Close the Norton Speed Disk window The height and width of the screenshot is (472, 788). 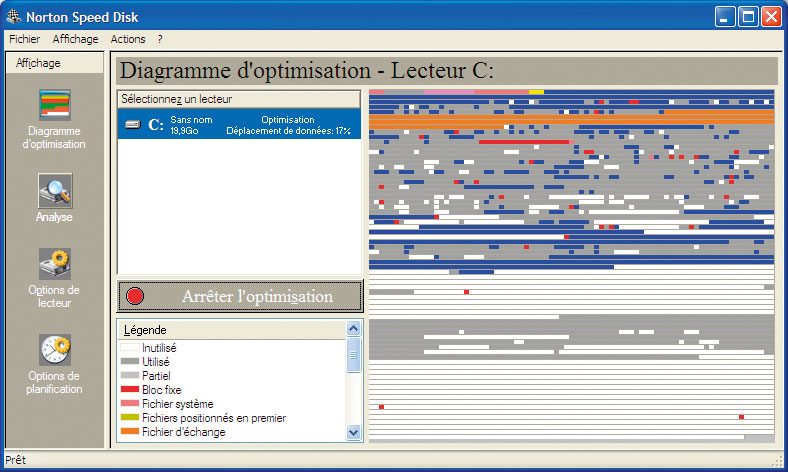[x=770, y=17]
